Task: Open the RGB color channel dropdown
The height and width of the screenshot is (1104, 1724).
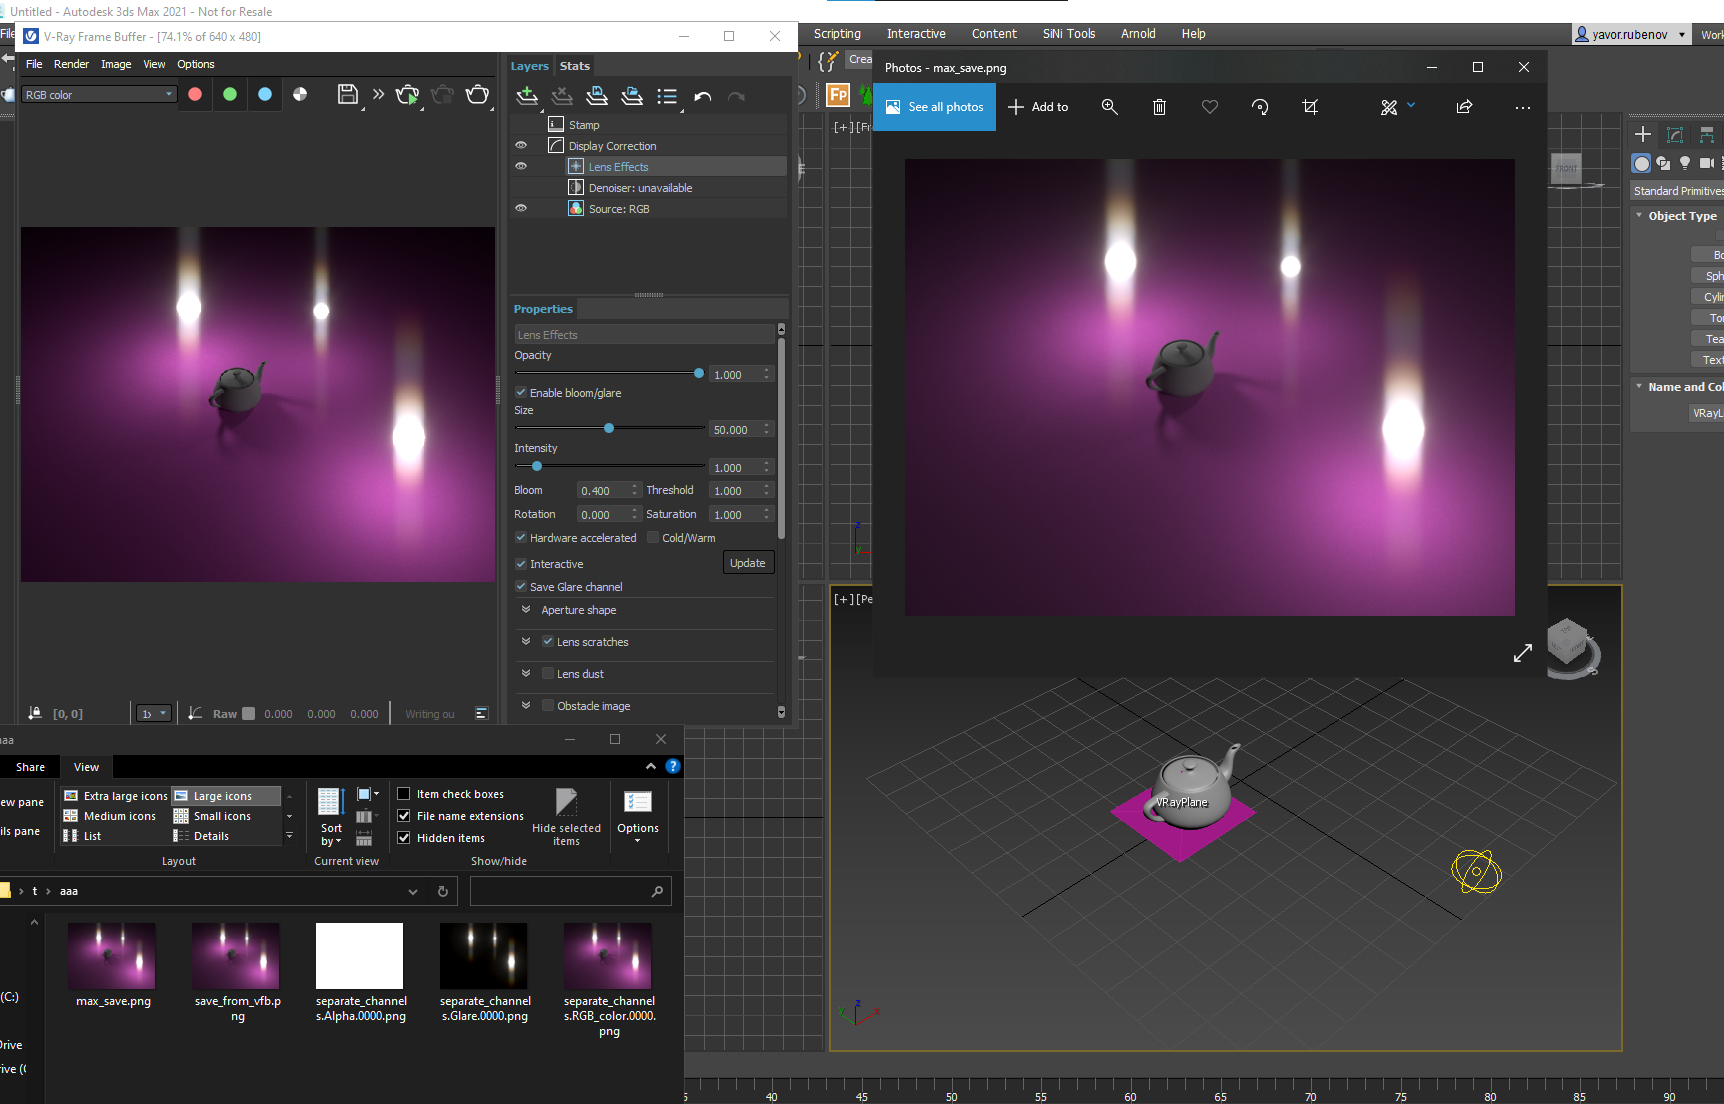Action: tap(99, 95)
